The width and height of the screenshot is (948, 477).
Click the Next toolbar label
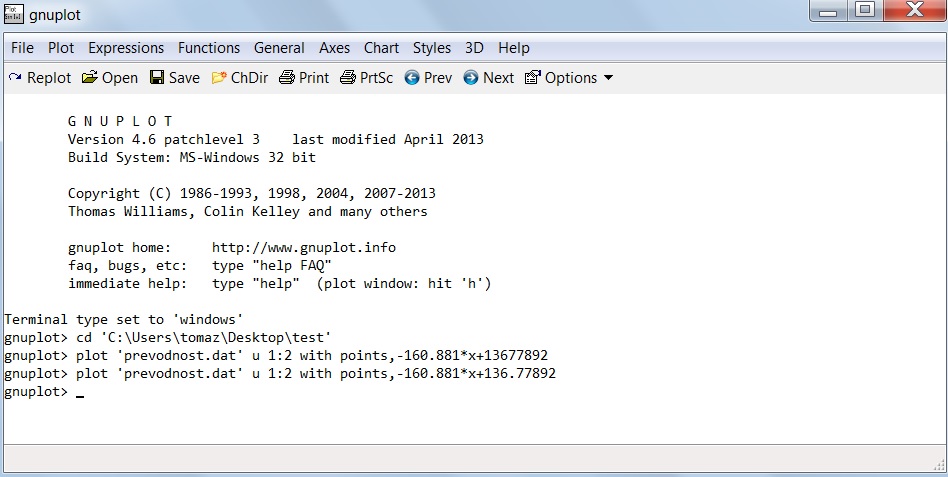tap(498, 78)
